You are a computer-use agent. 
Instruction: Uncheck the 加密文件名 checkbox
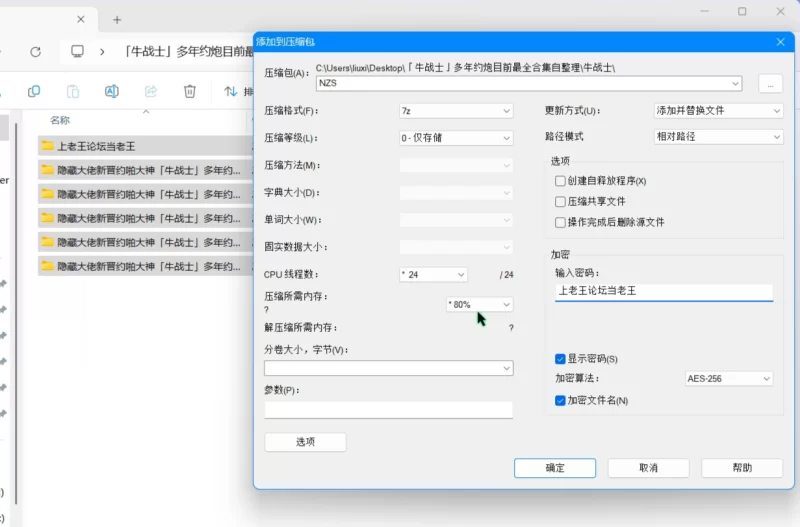560,400
